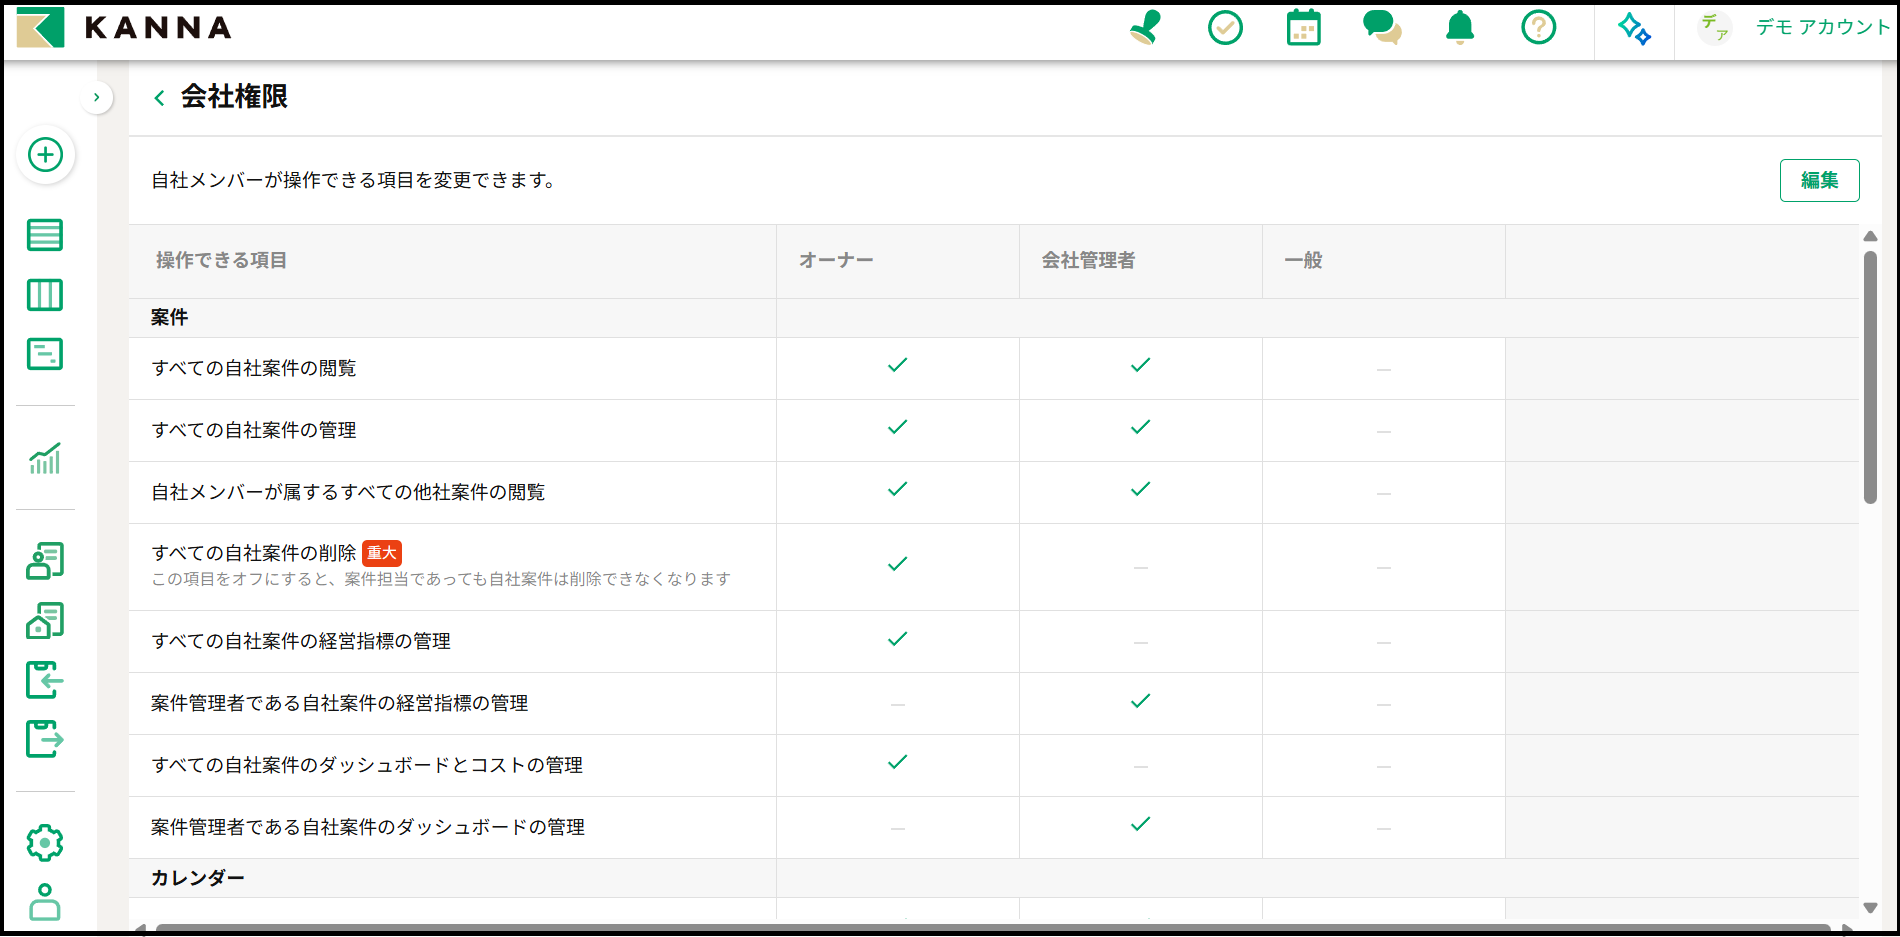1900x937 pixels.
Task: Click the 案件 section heading
Action: (x=169, y=318)
